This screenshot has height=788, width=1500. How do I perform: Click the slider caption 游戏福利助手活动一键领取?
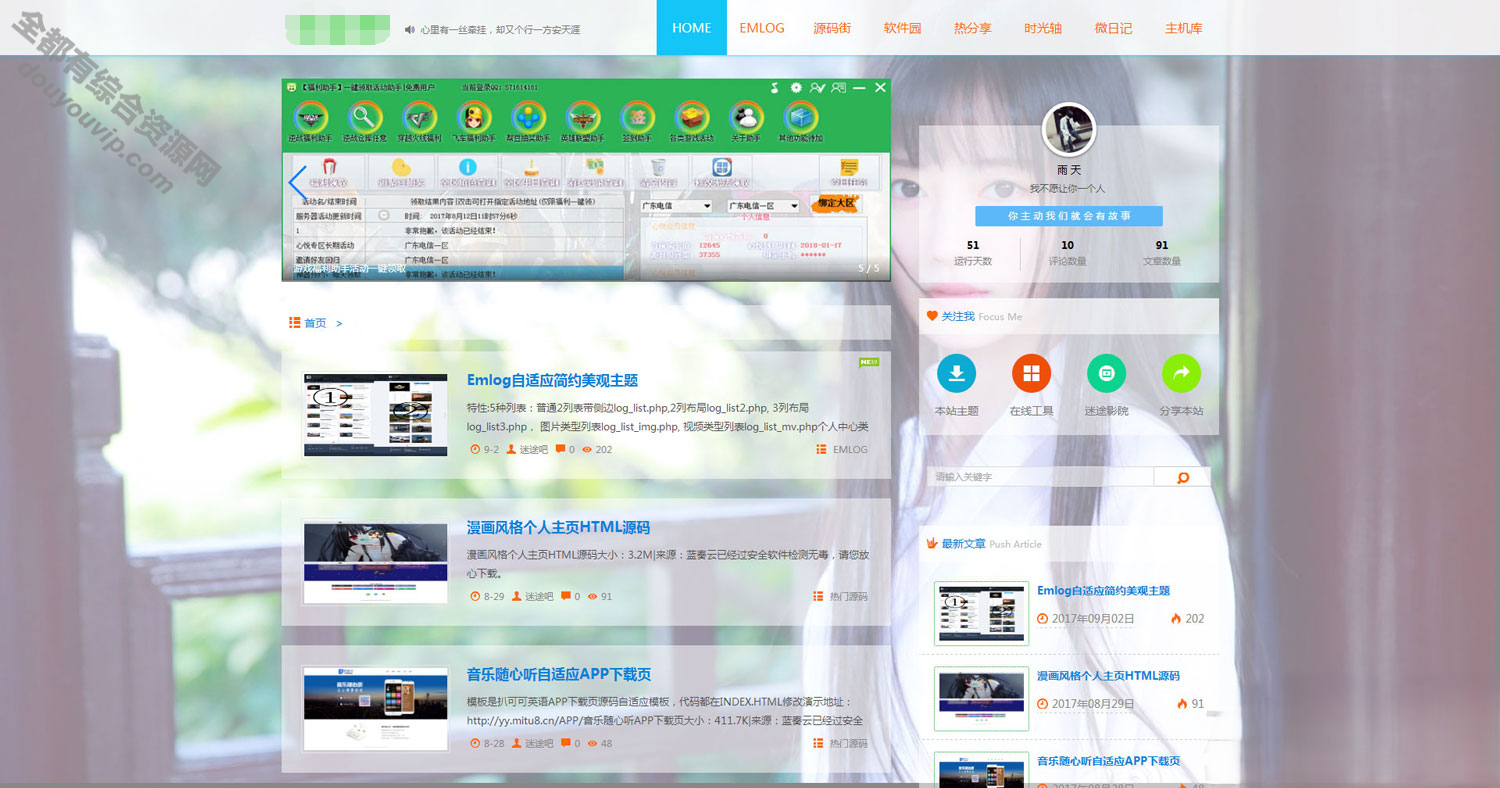[349, 269]
